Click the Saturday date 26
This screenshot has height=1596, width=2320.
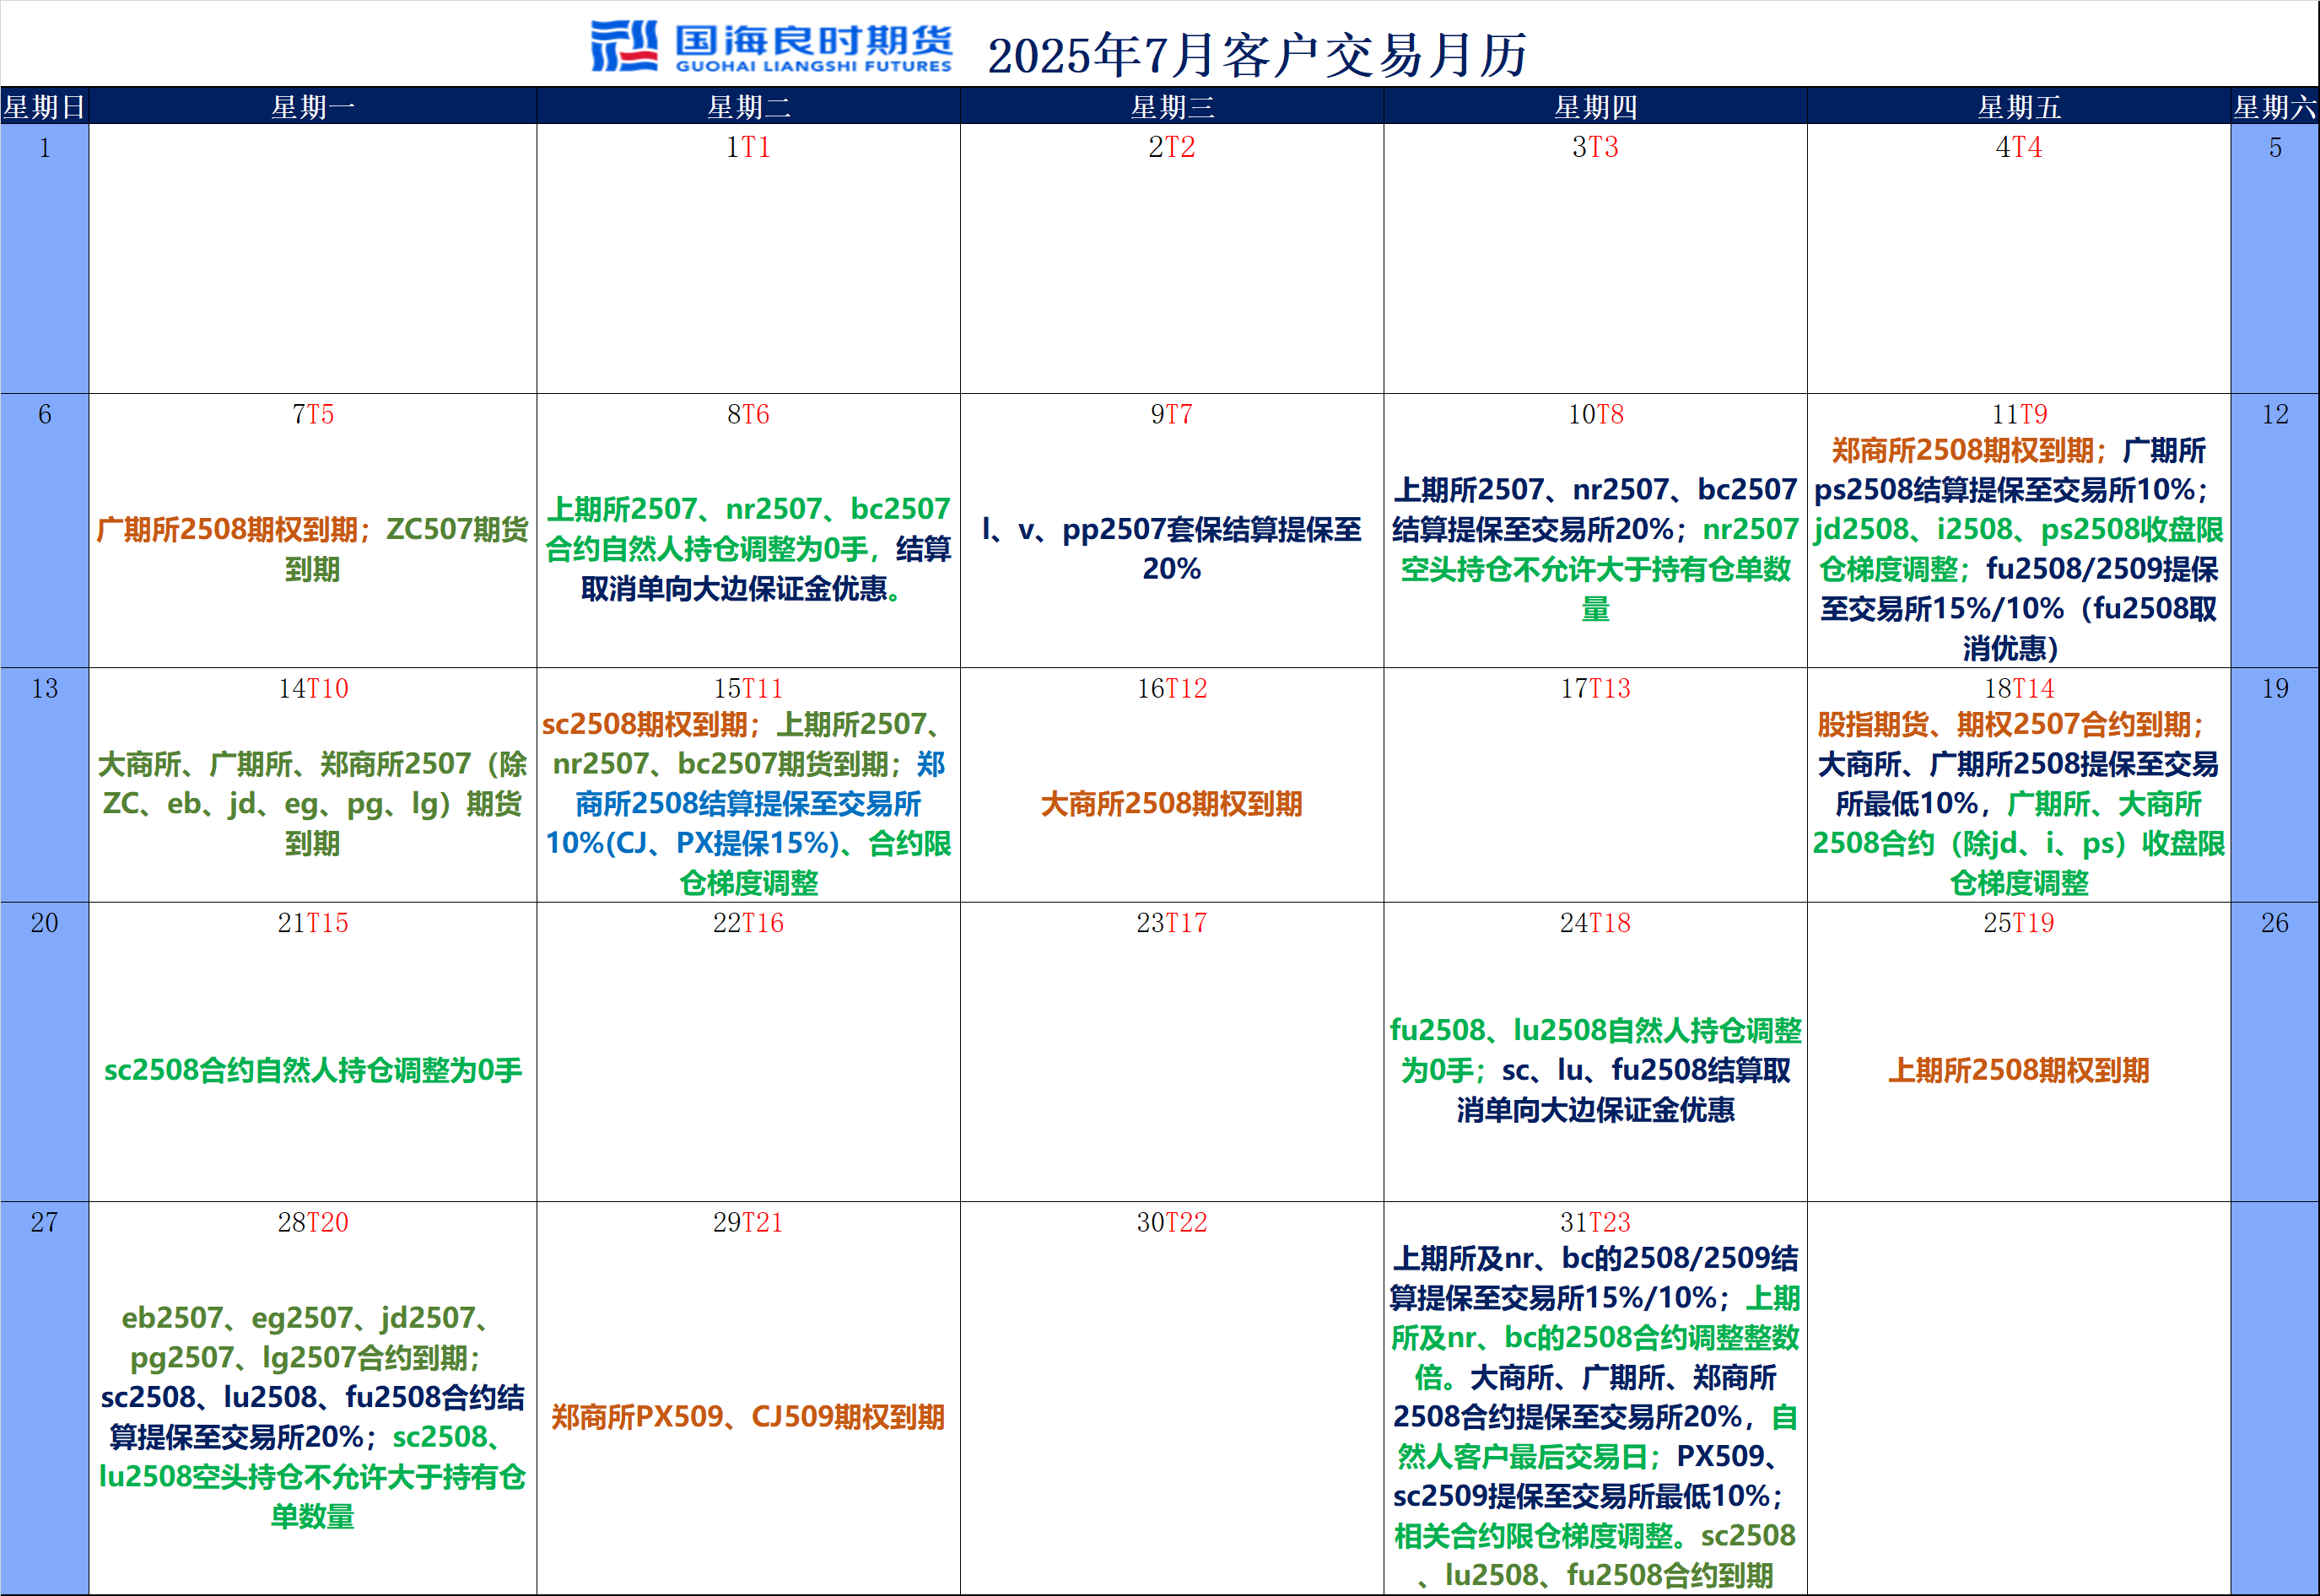click(2275, 923)
